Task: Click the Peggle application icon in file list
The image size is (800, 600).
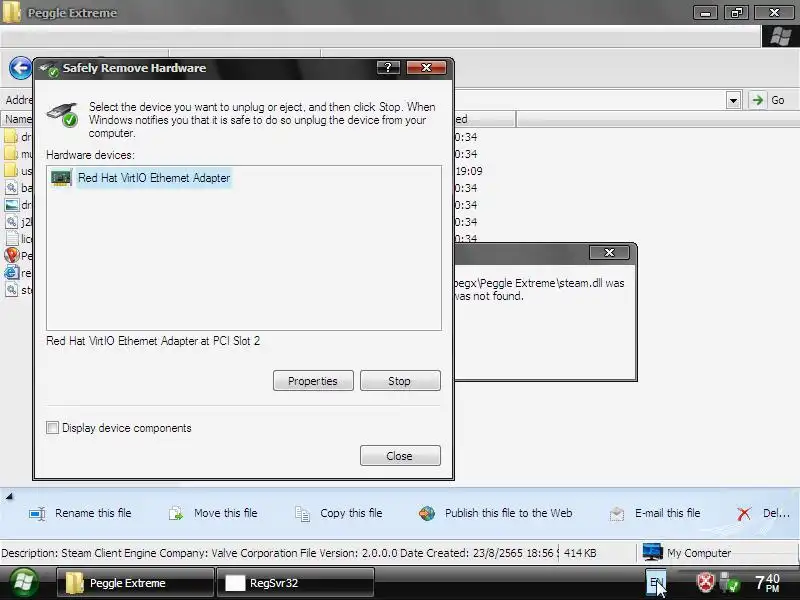Action: point(12,255)
